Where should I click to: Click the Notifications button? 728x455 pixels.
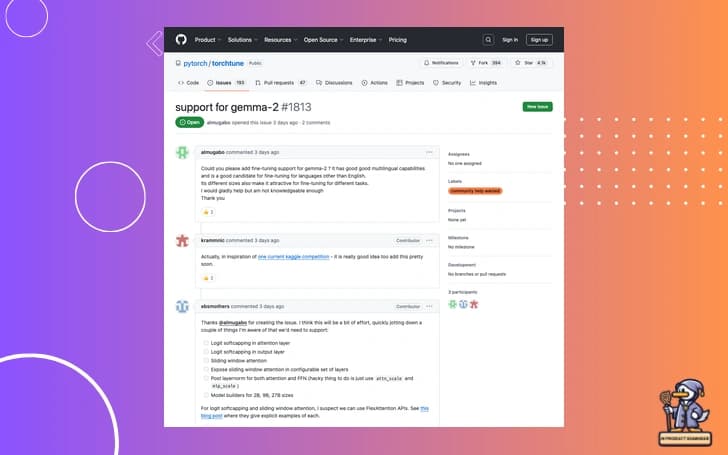441,63
